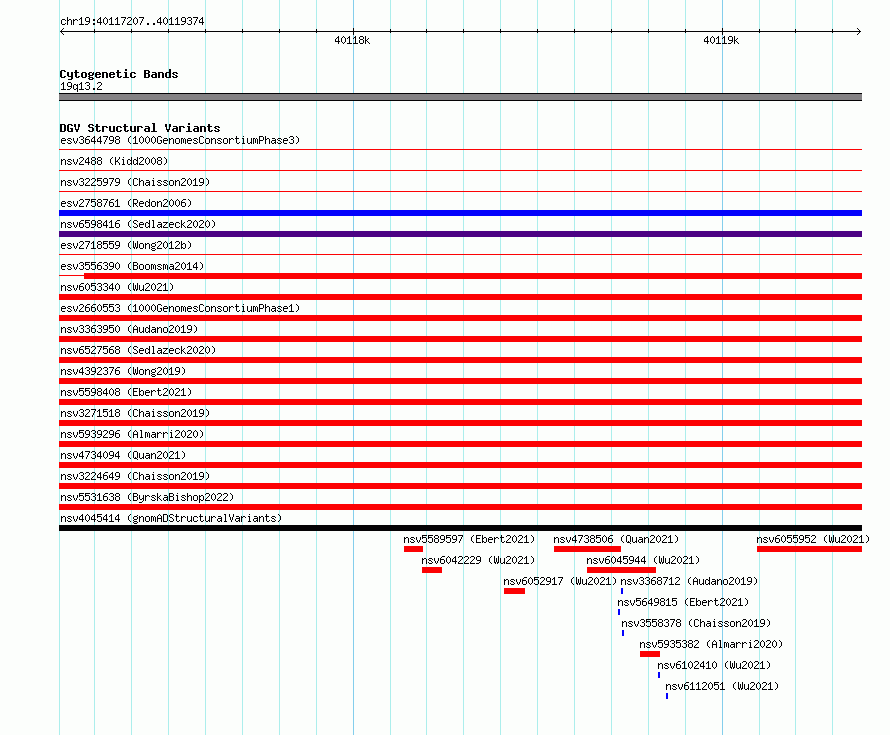Click nsv3271518 (Chaisson2019) variant label
Screen dimensions: 890x735
click(135, 413)
